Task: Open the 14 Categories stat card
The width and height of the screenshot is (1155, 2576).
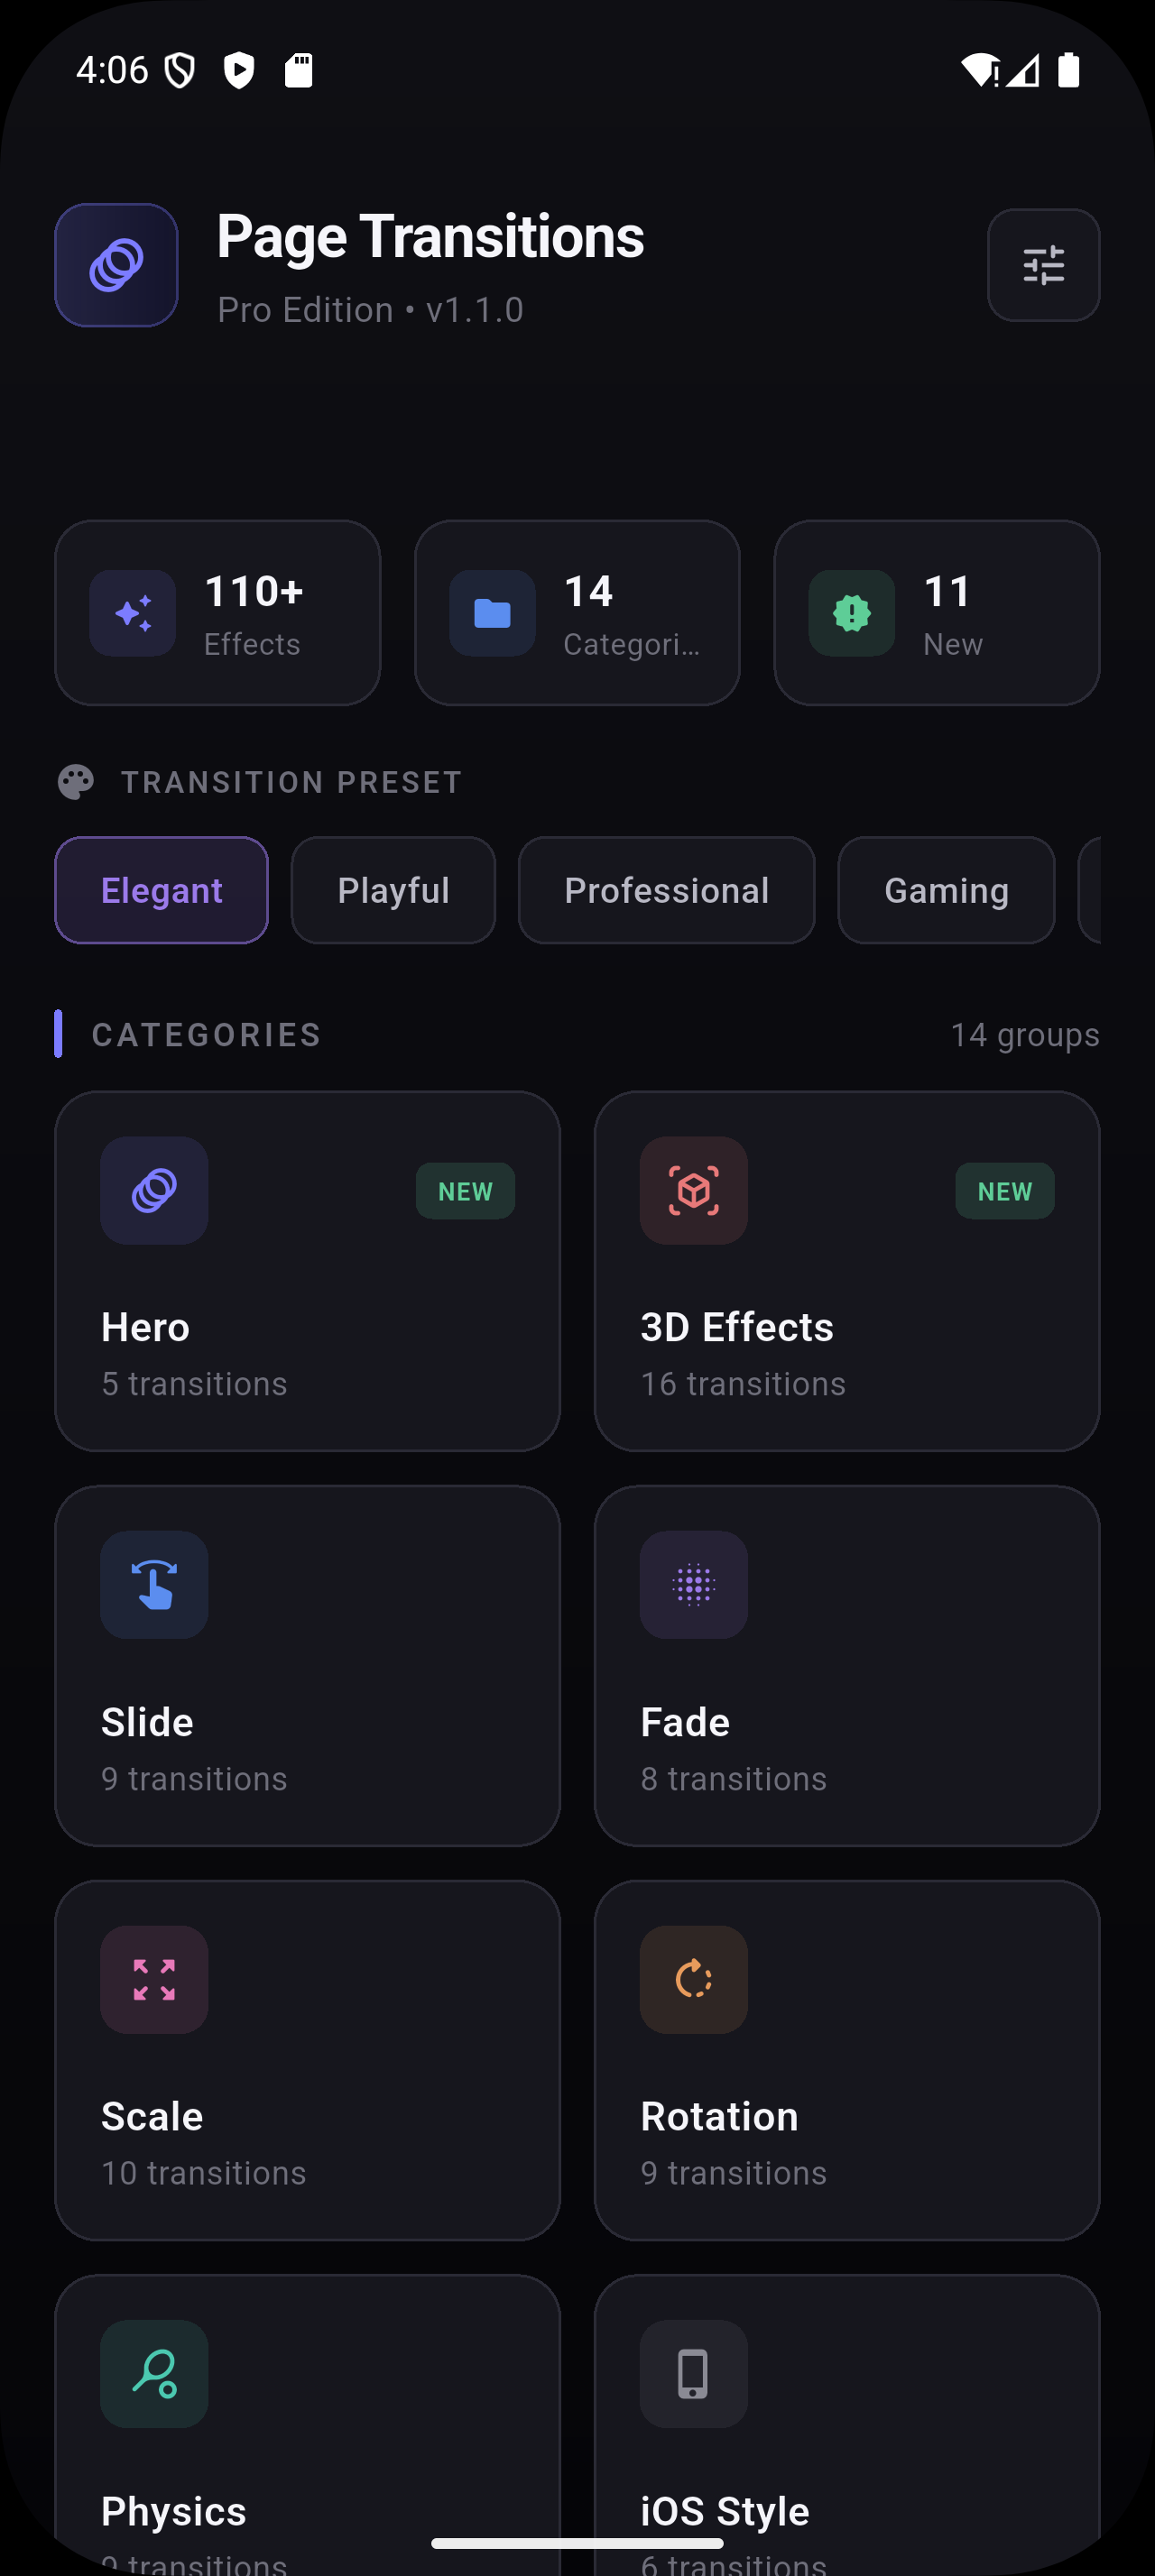Action: tap(577, 613)
